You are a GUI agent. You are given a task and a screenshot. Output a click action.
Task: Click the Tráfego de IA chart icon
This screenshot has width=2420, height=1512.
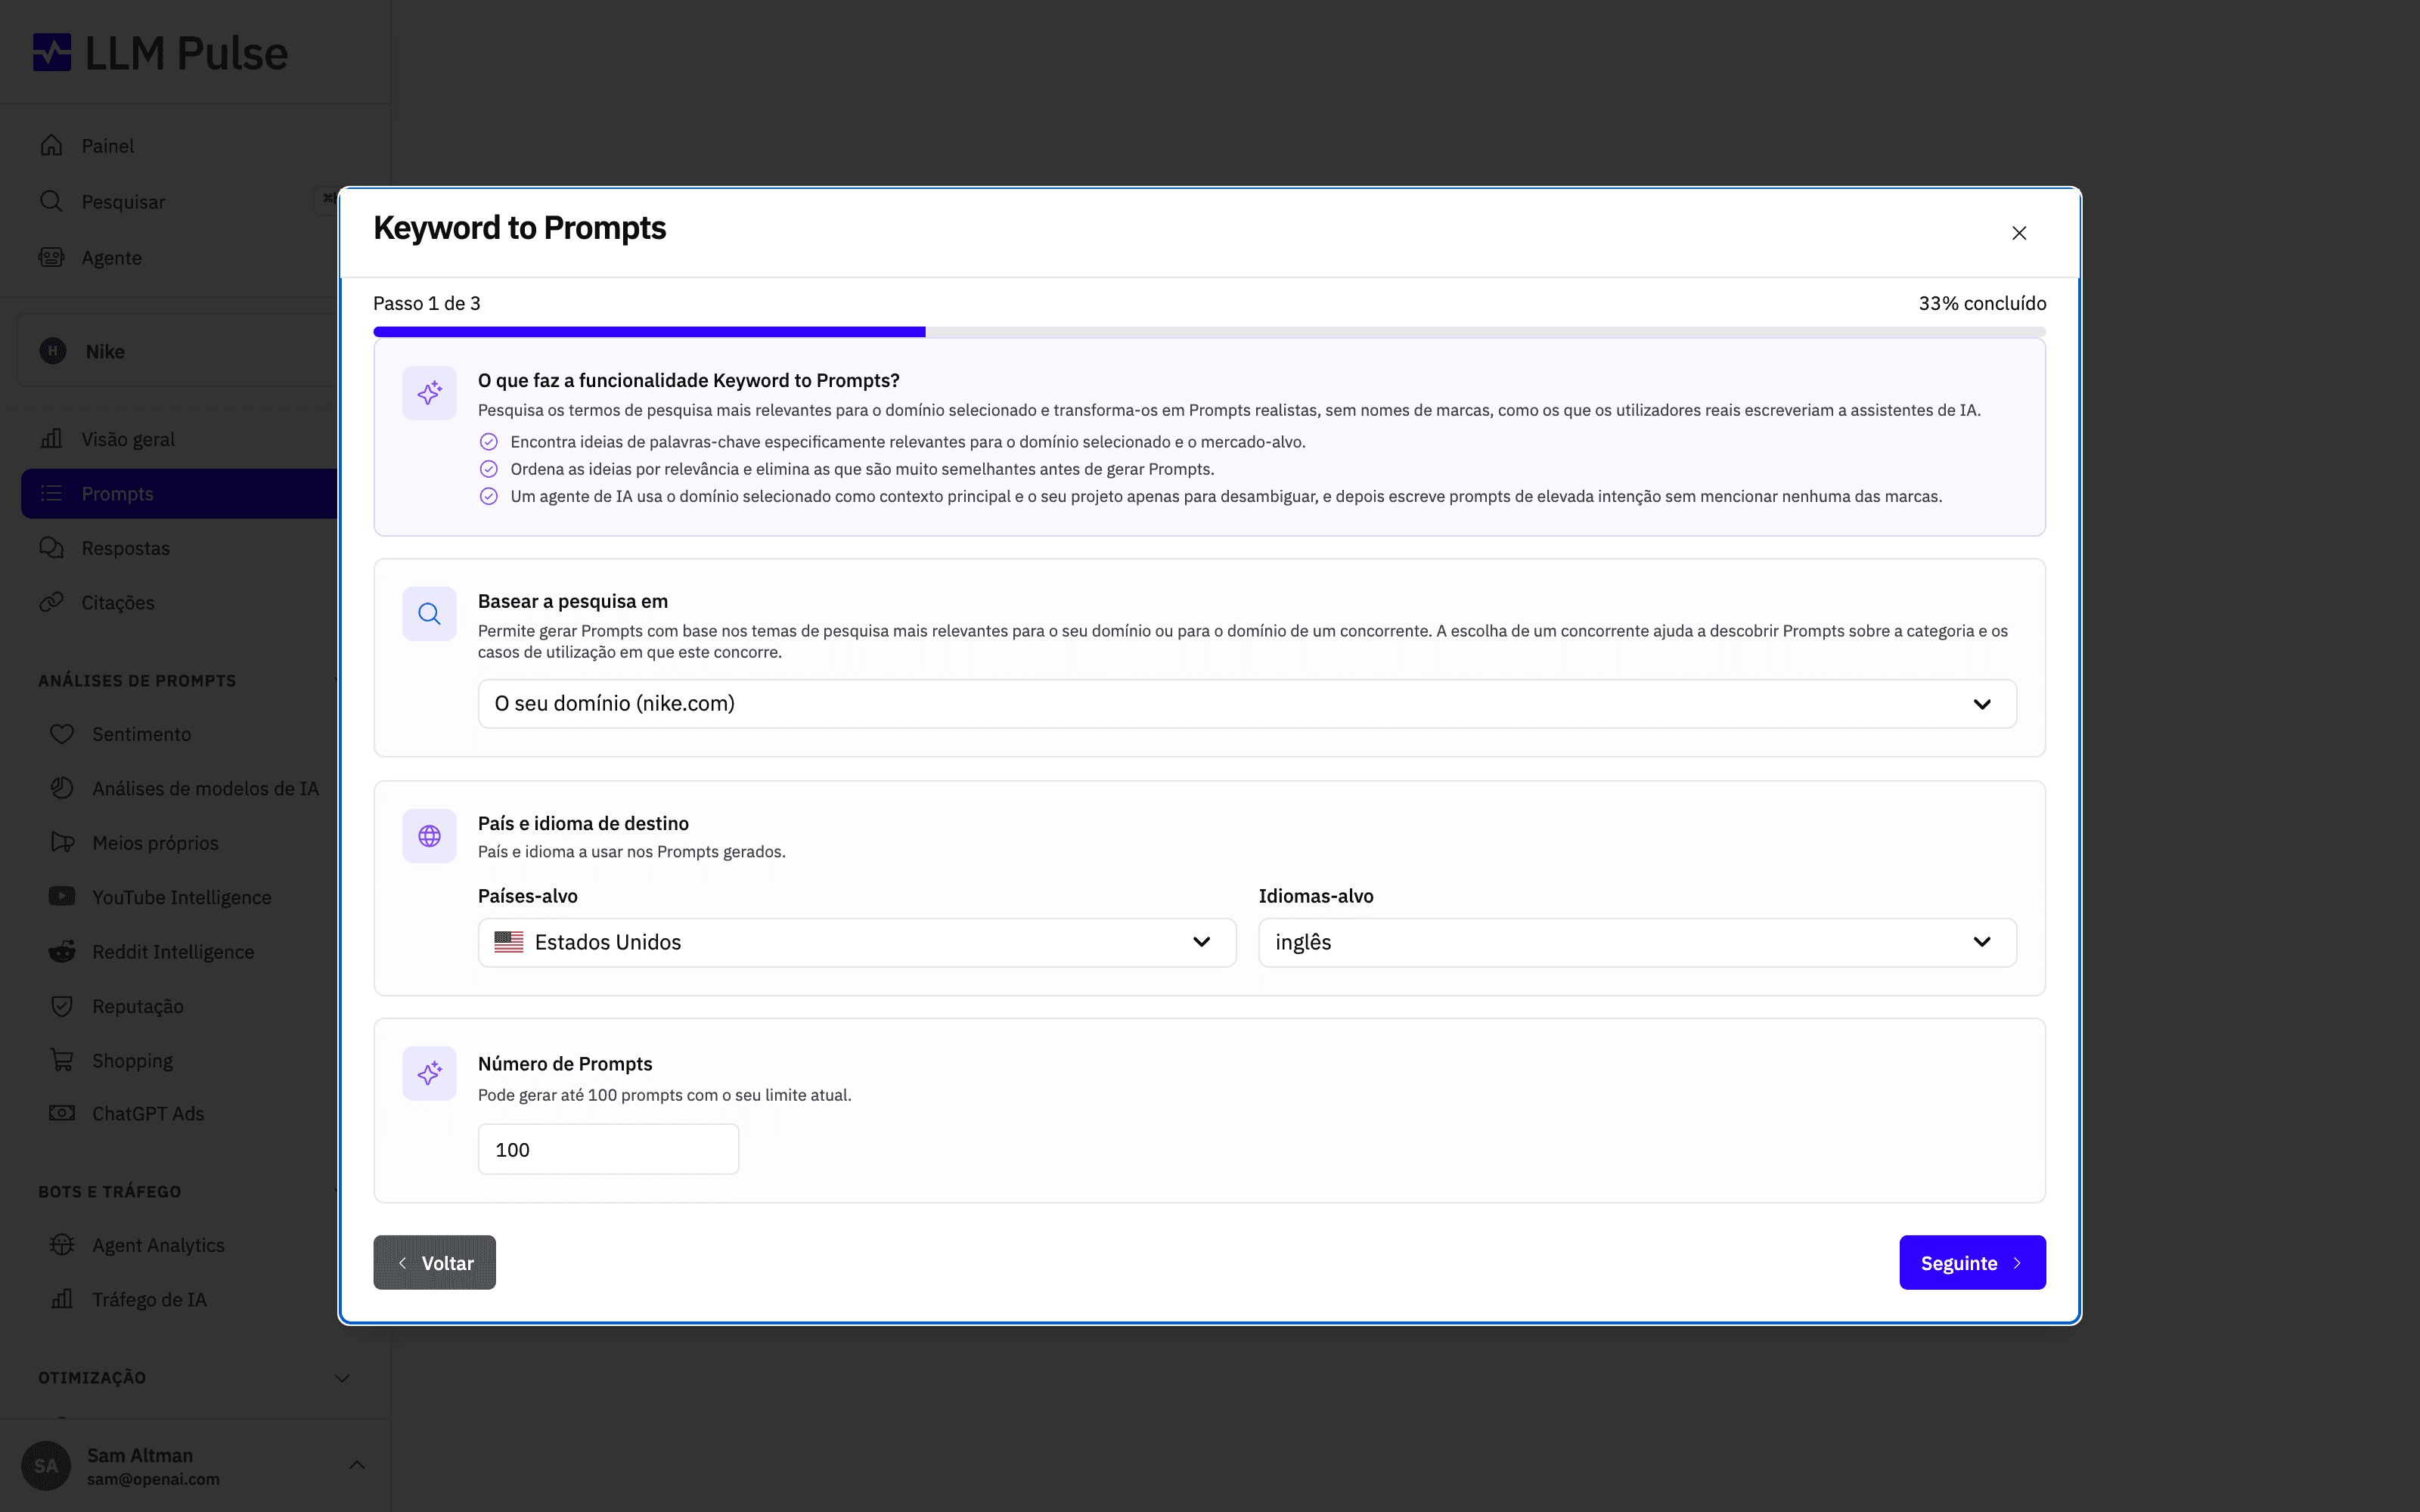click(62, 1299)
